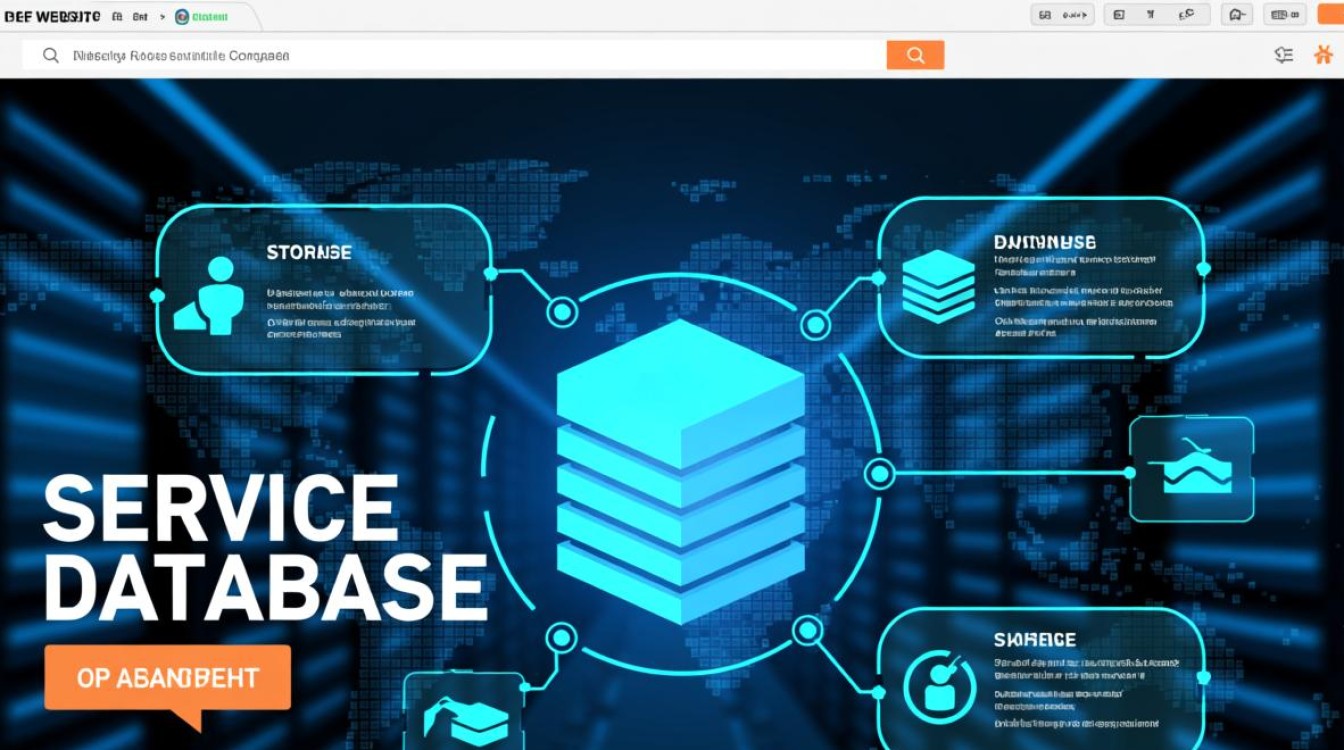The image size is (1344, 750).
Task: Click the circular user icon in bottom-right card
Action: point(938,685)
